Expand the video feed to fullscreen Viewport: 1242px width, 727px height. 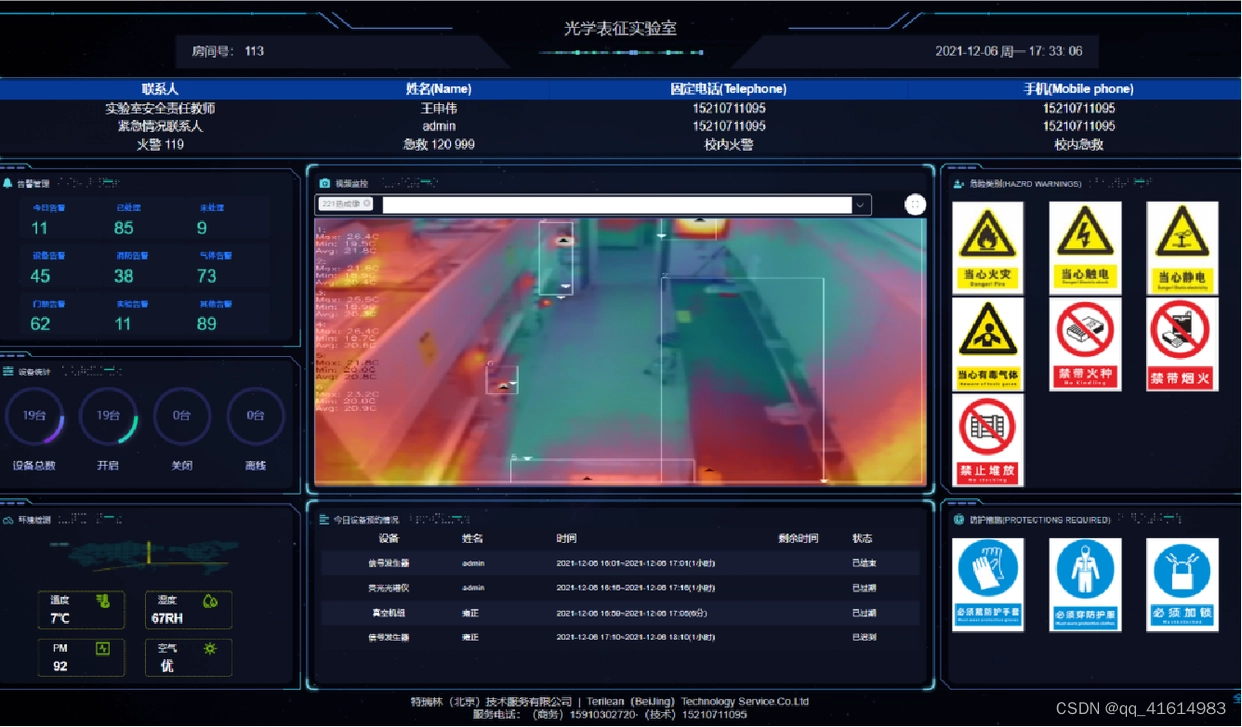pos(915,204)
